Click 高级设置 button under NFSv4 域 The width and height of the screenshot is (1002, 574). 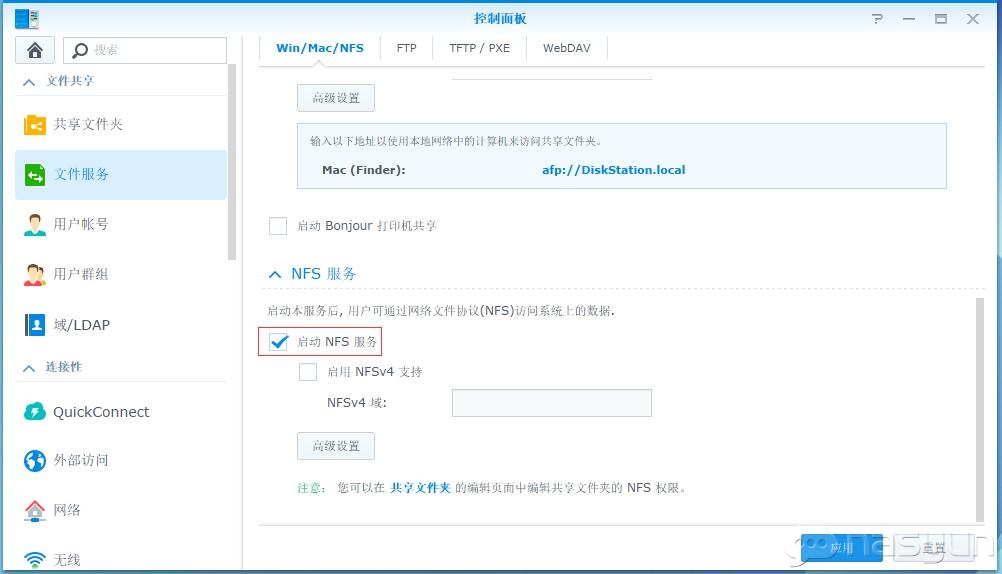pos(336,446)
